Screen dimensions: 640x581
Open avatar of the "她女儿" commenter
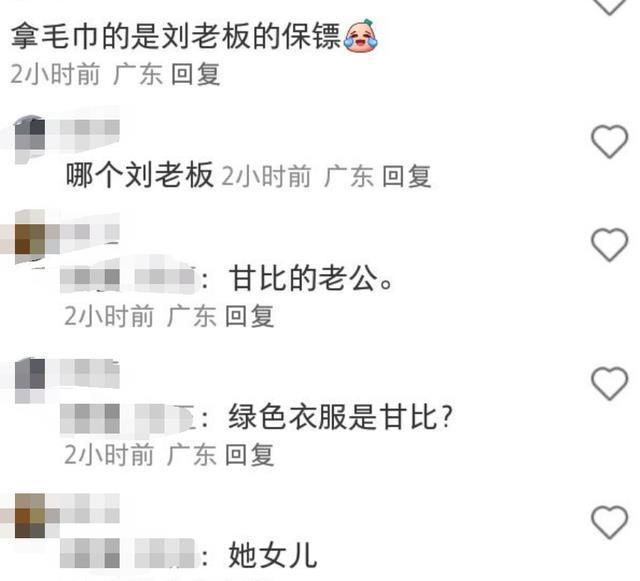click(x=29, y=515)
